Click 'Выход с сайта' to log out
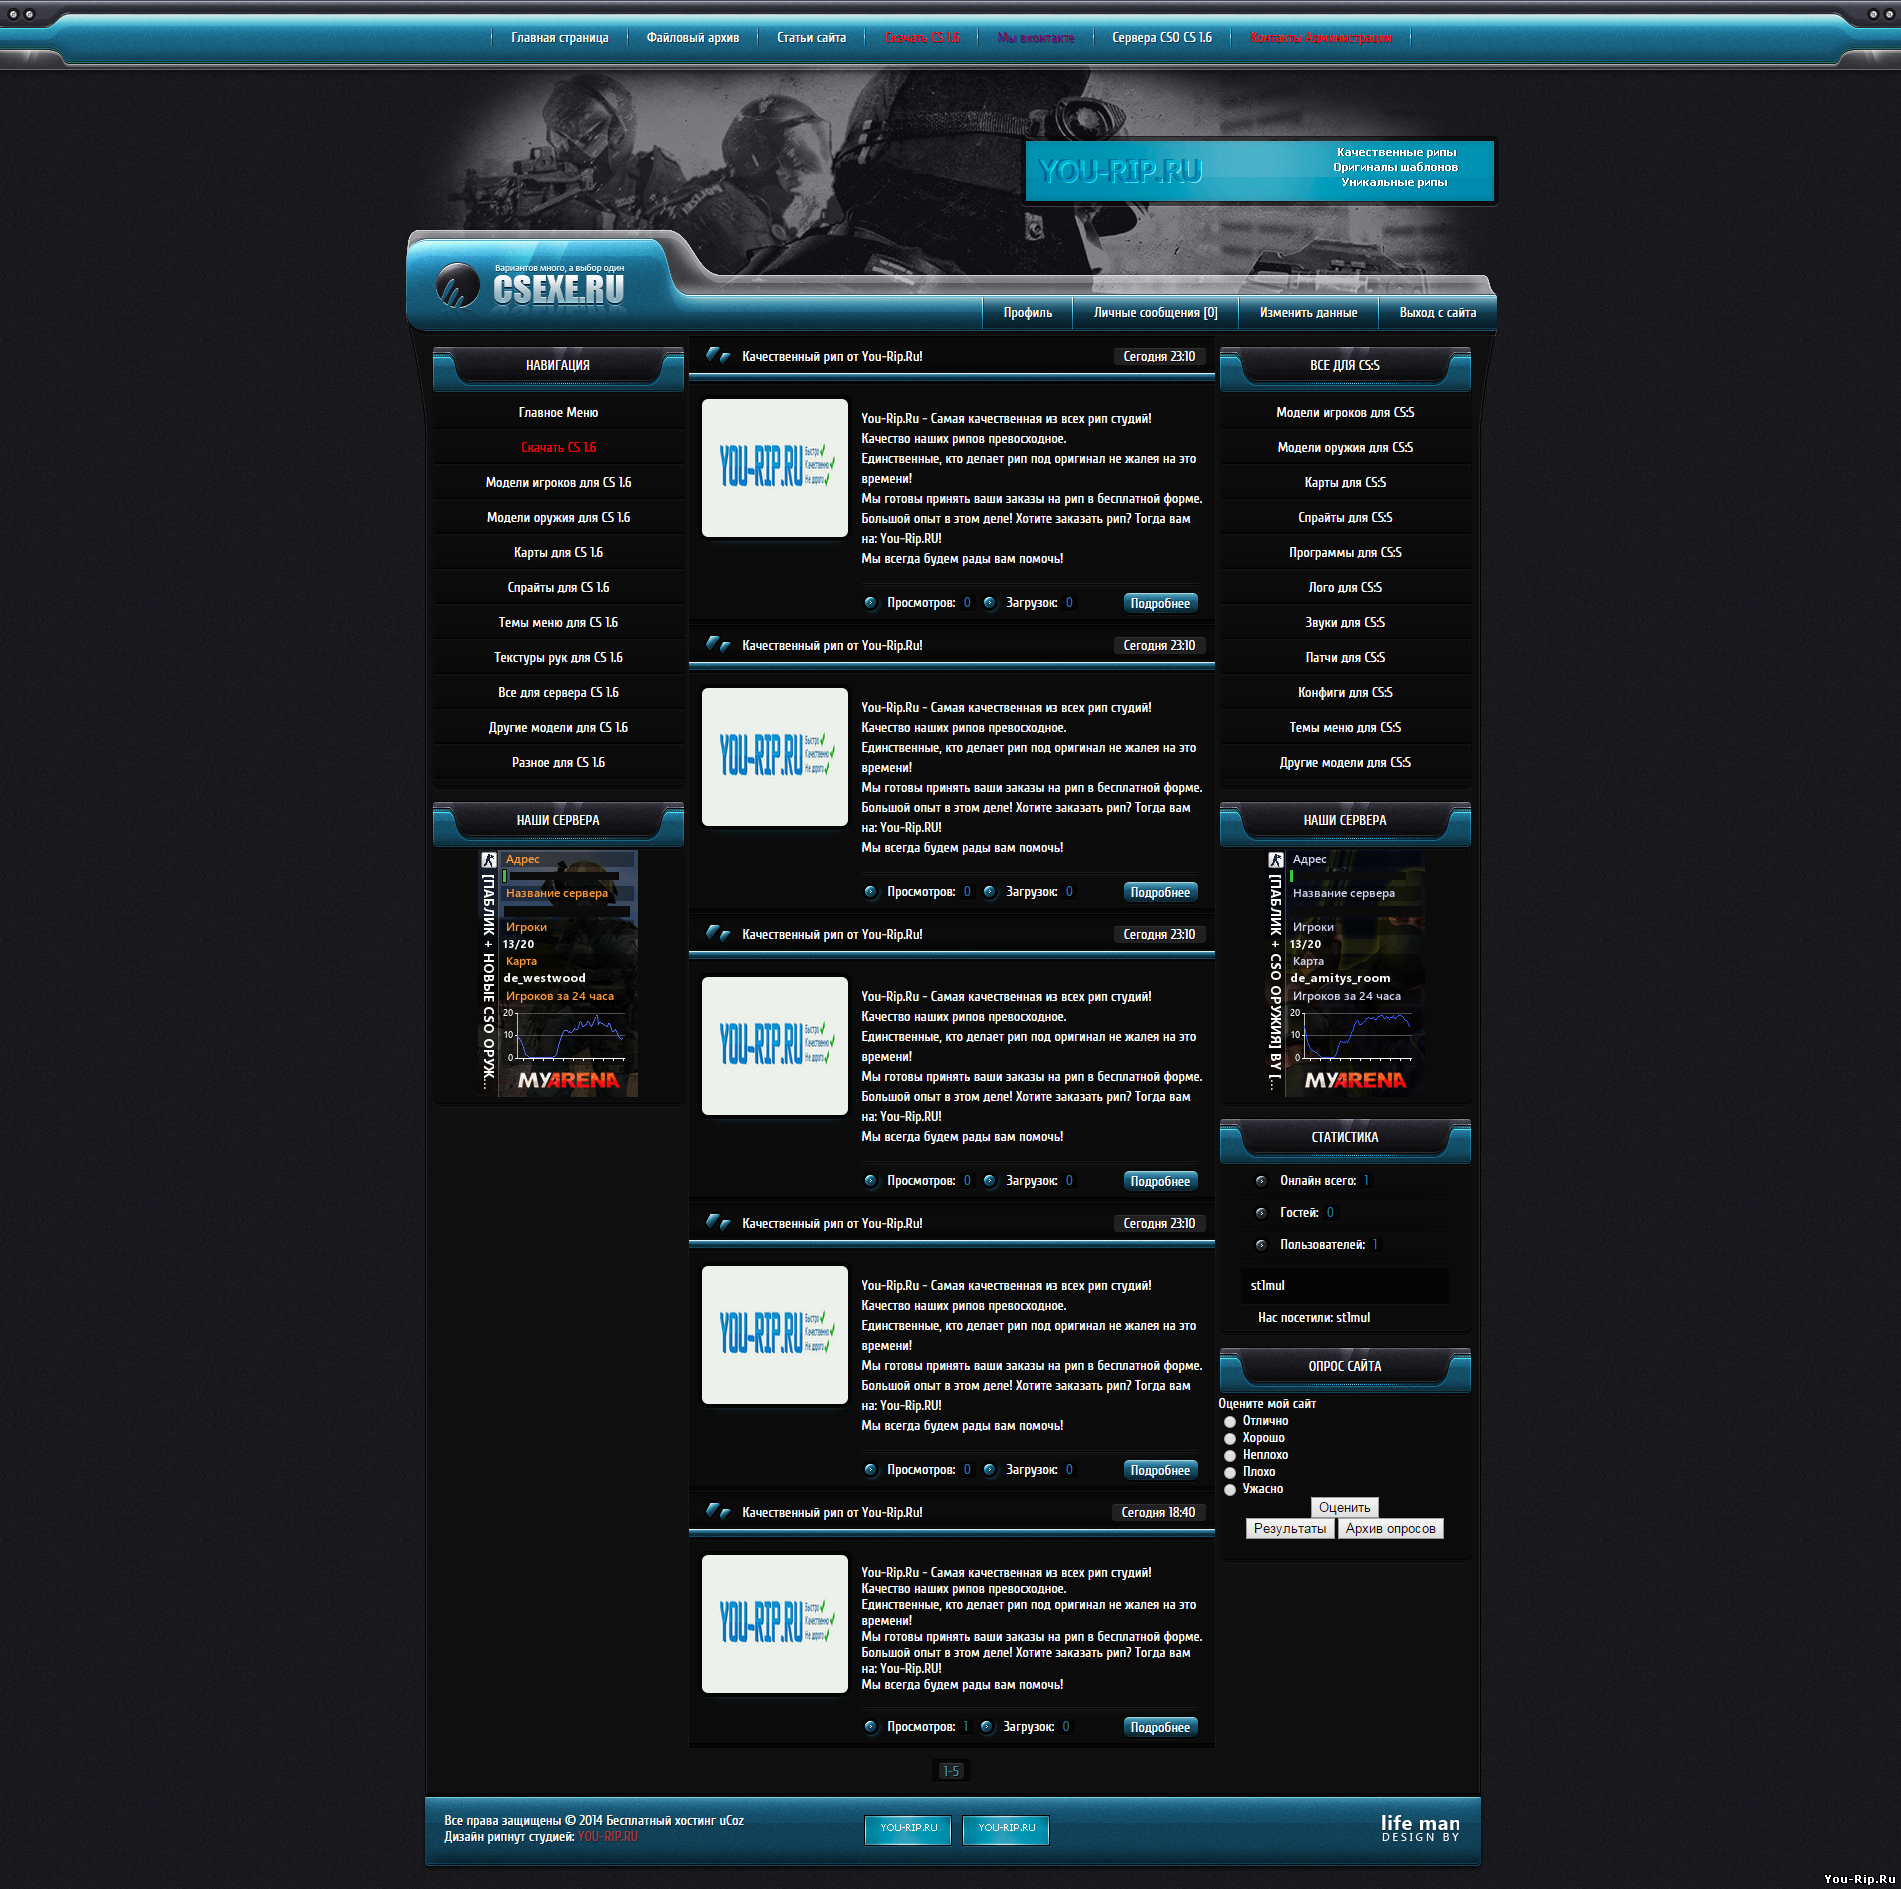Viewport: 1901px width, 1889px height. (x=1437, y=313)
